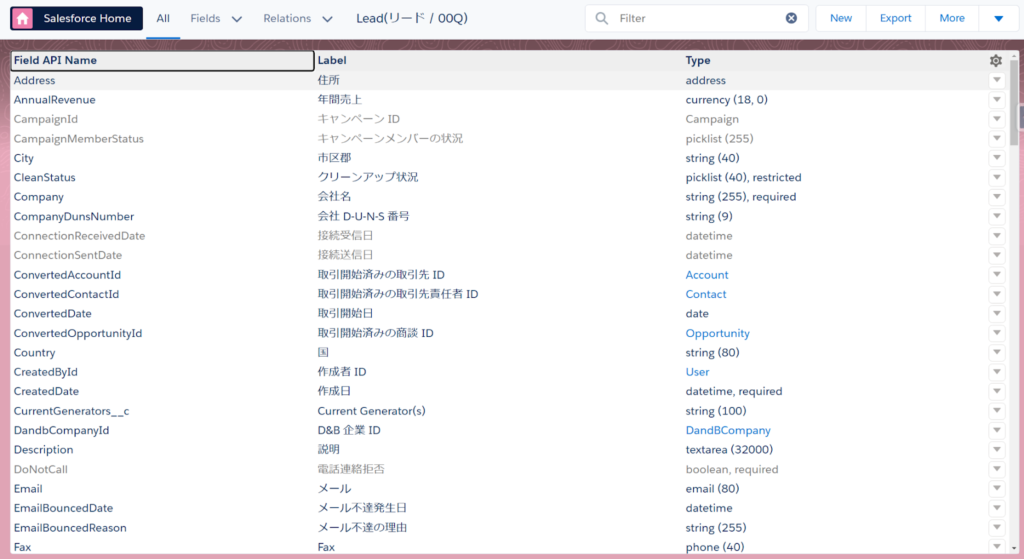Screen dimensions: 1024x559
Task: Open row actions arrow for ConvertedDate
Action: 997,313
